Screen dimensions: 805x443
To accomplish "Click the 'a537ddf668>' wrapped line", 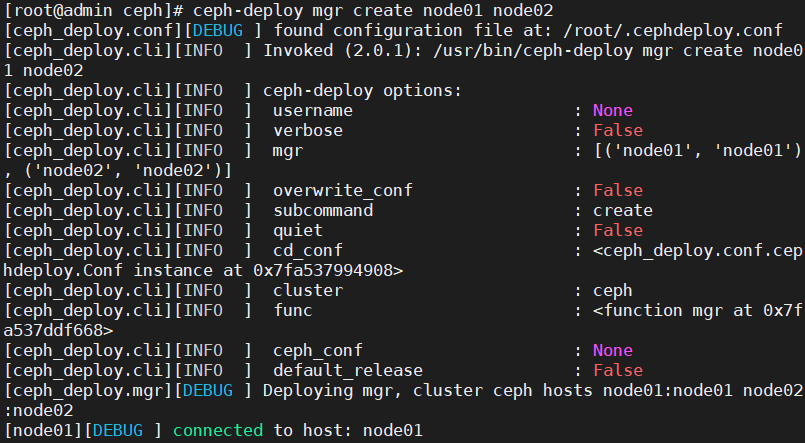I will [58, 331].
